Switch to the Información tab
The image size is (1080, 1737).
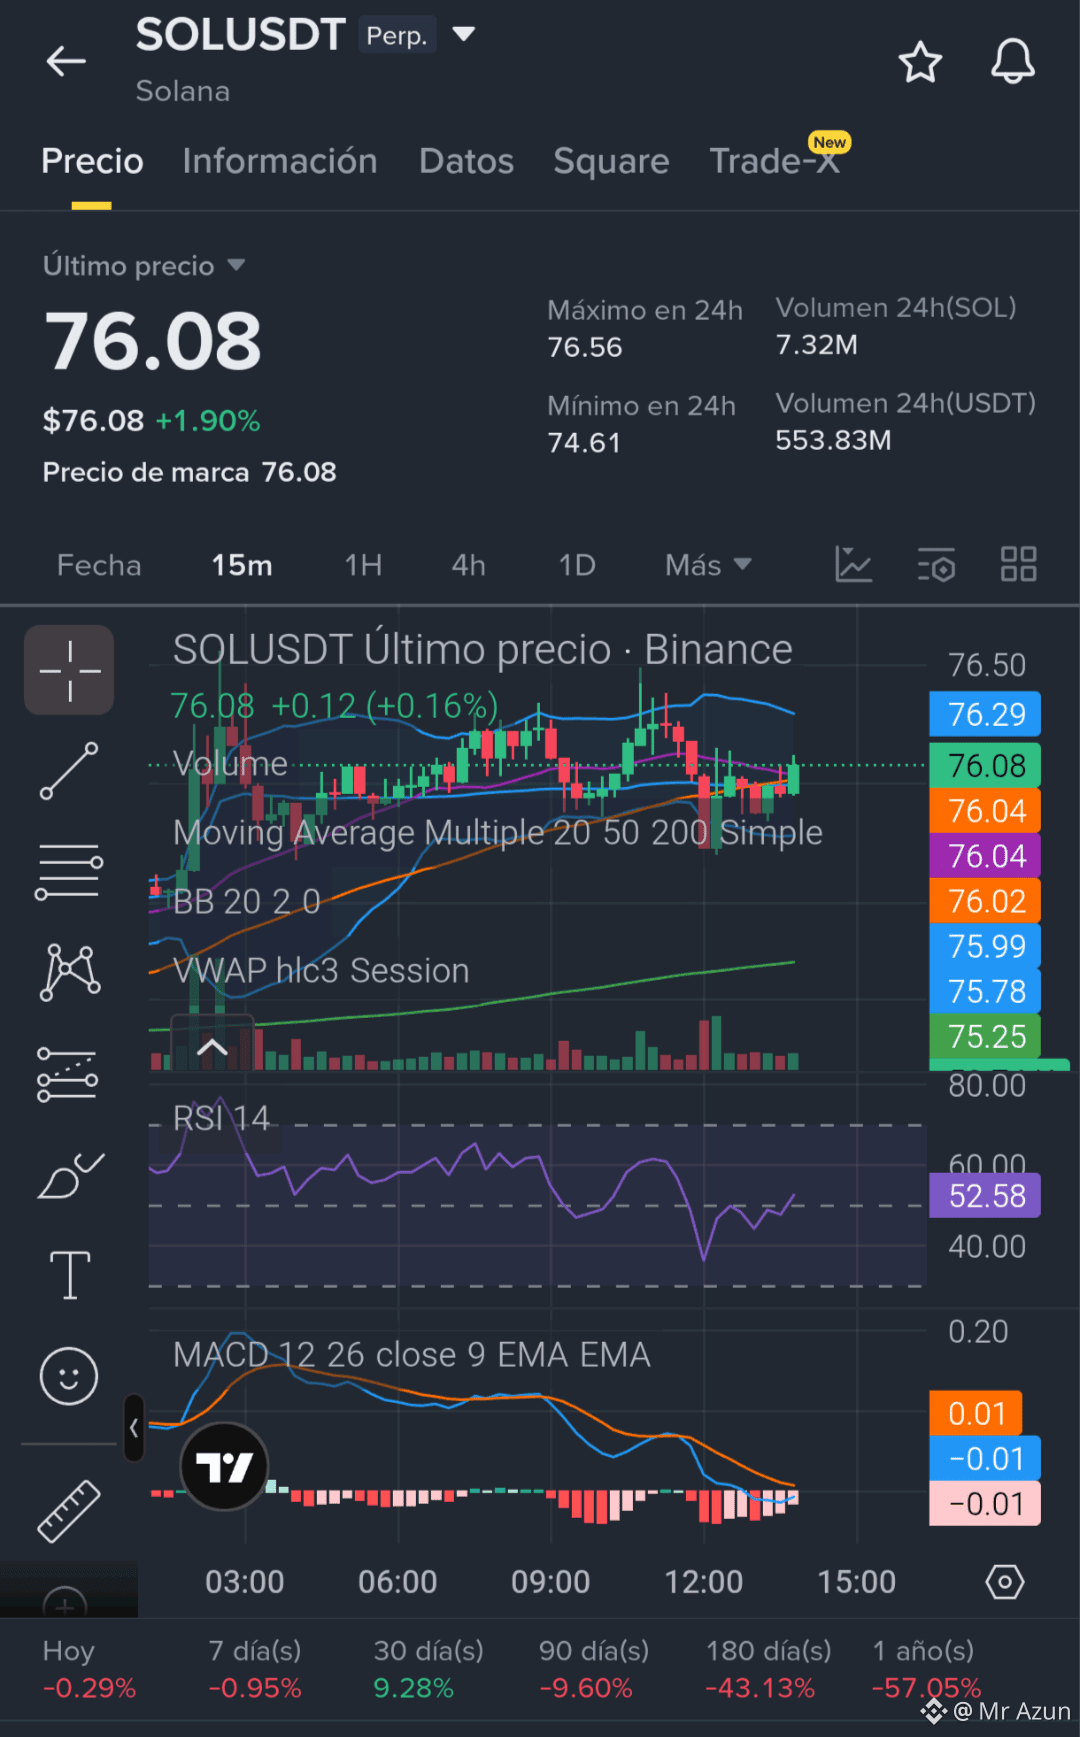coord(280,161)
